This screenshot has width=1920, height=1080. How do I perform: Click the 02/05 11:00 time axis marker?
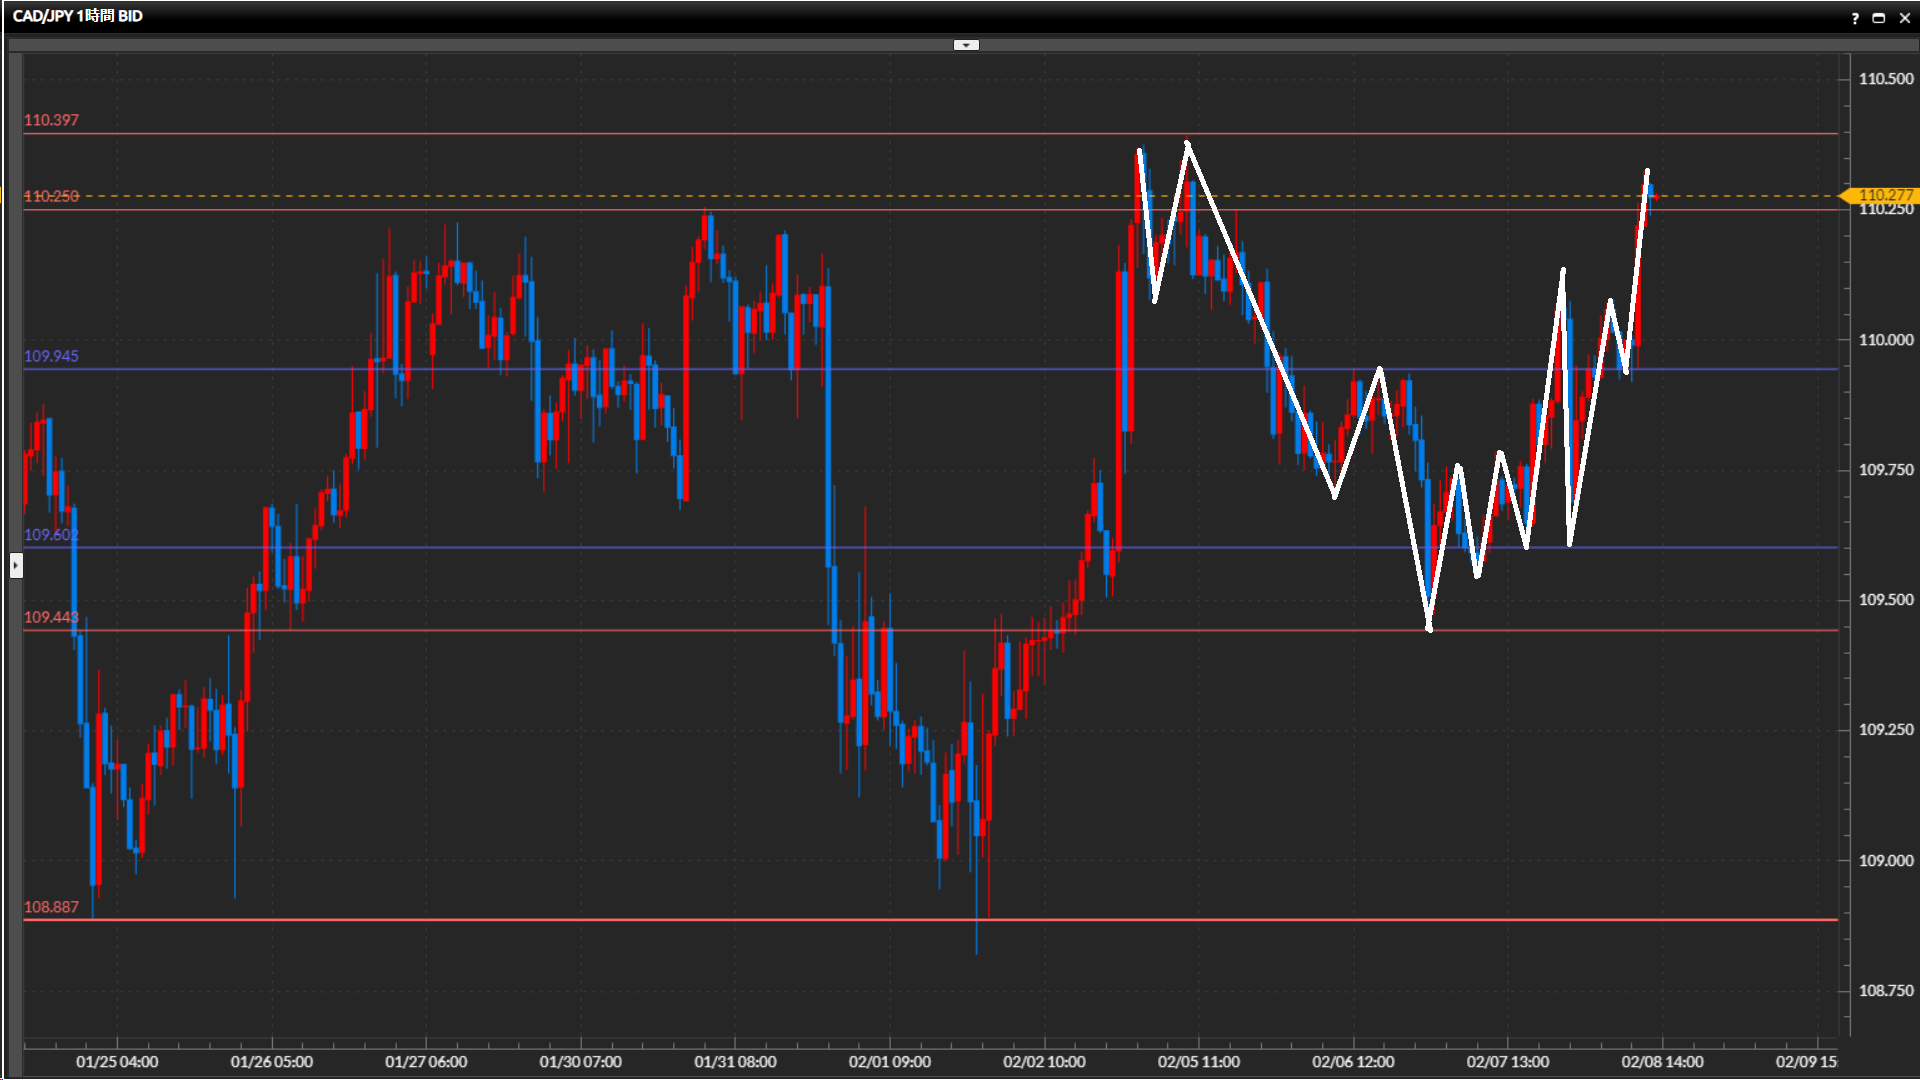click(1198, 1062)
